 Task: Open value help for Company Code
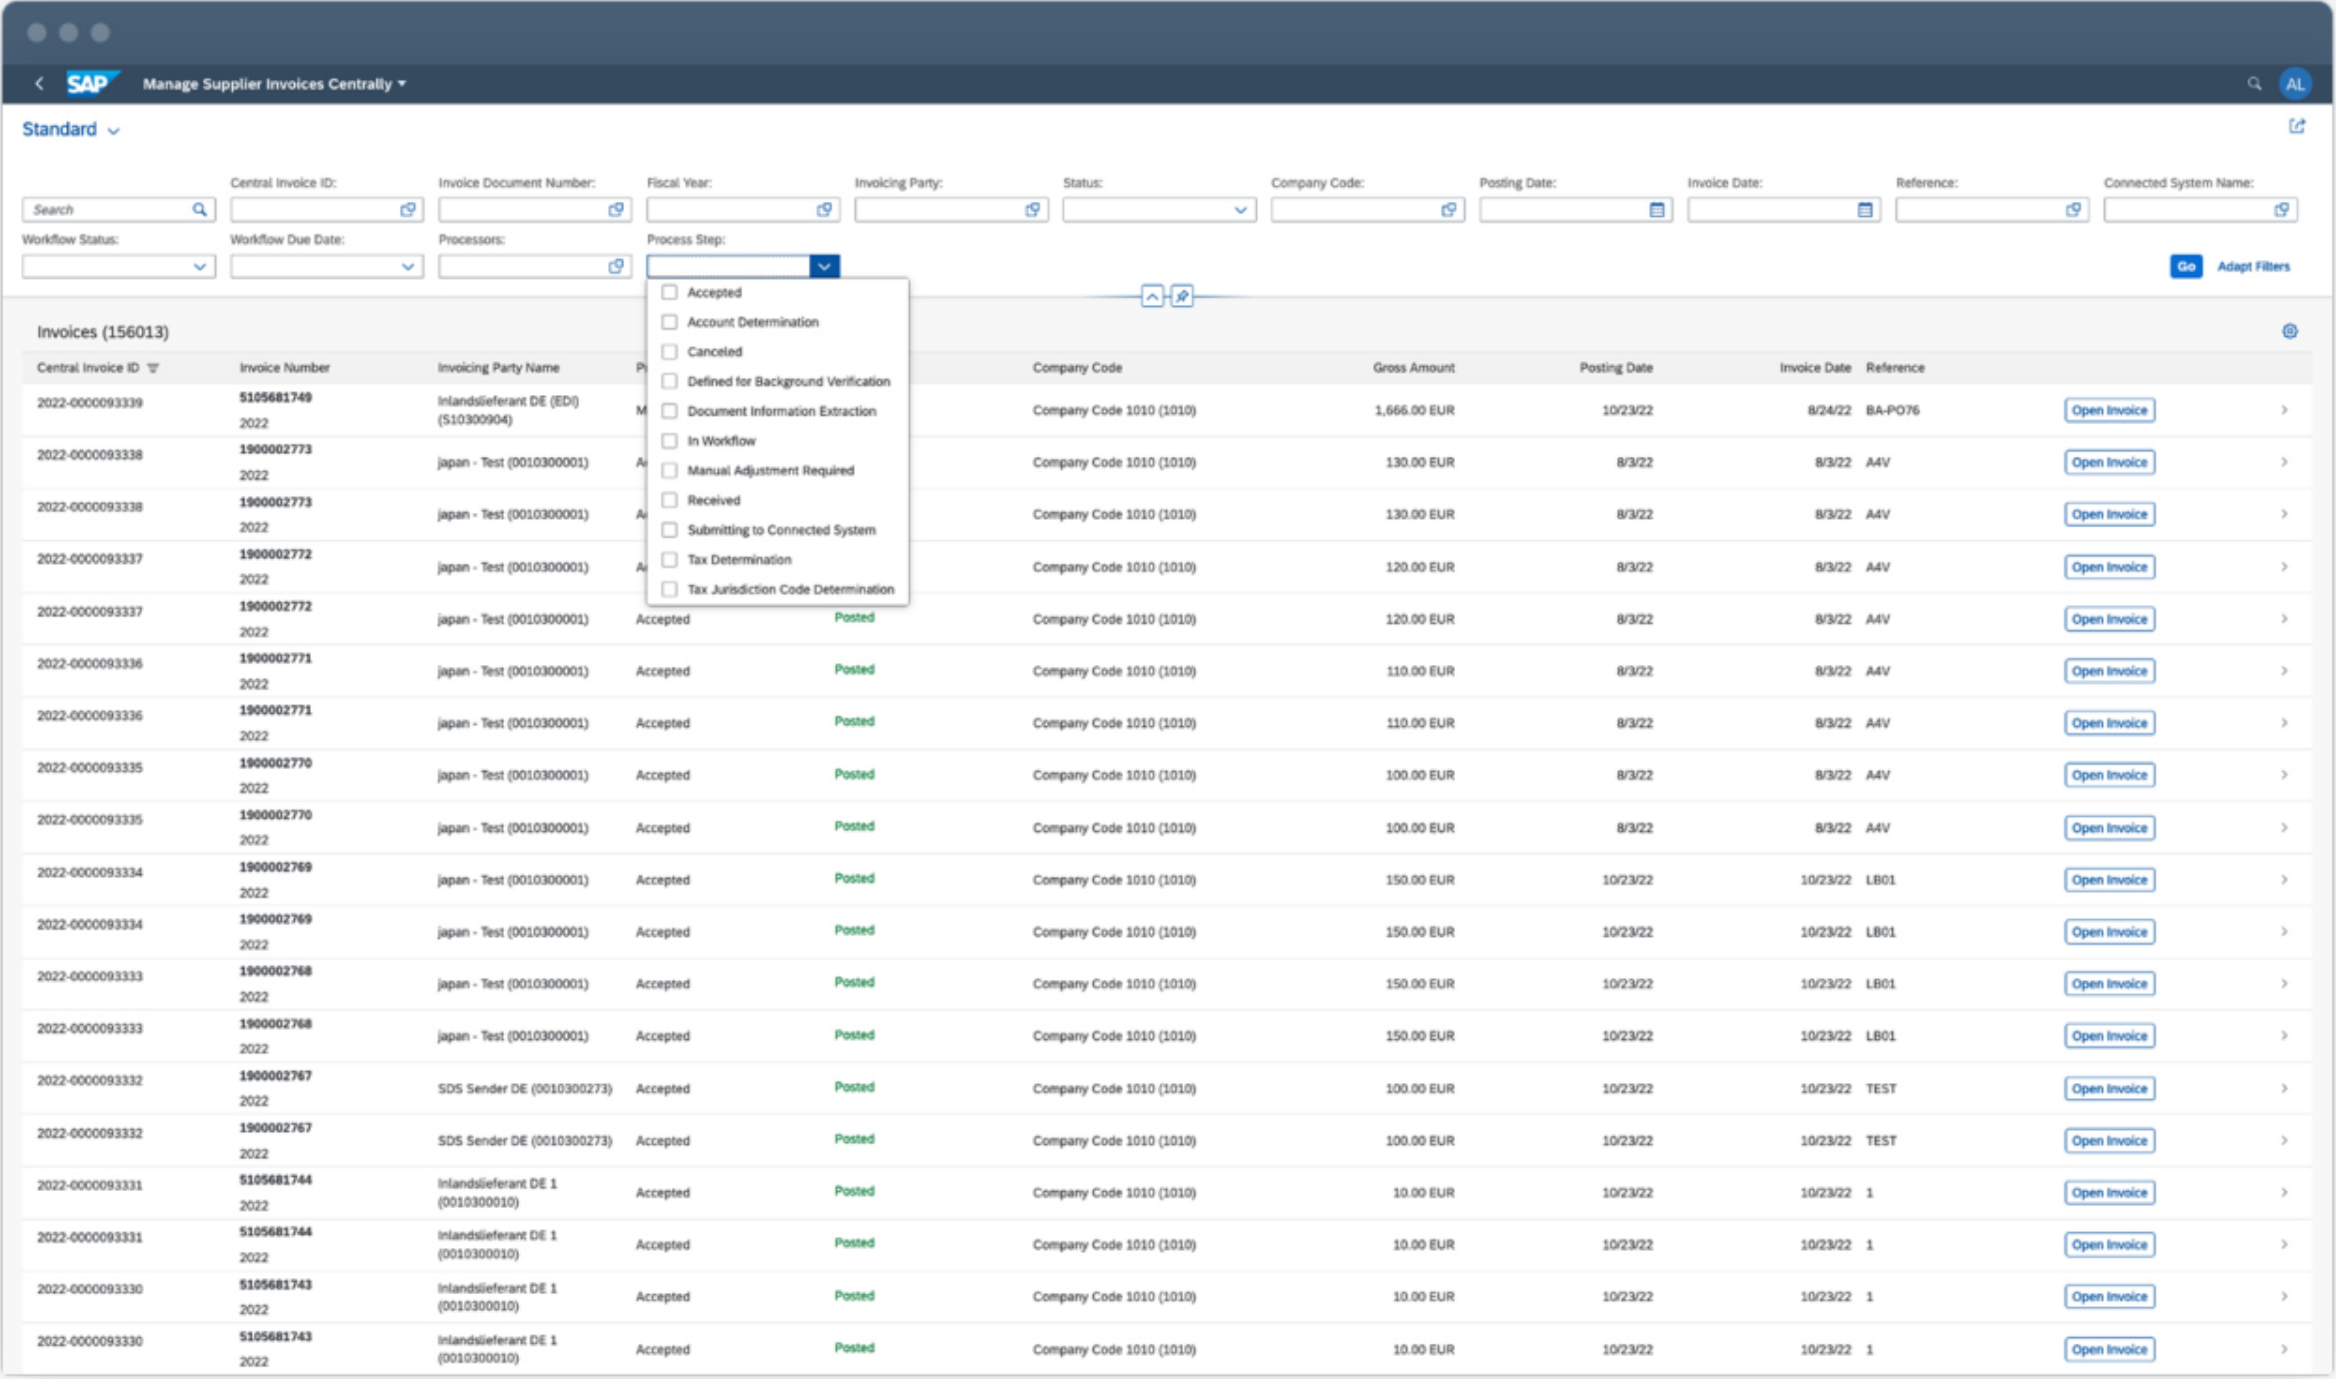1449,210
